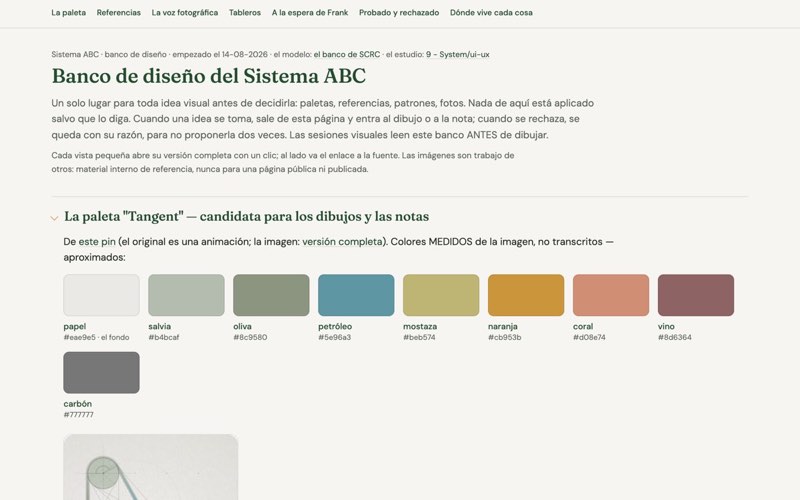This screenshot has height=500, width=800.
Task: Select the carbón gray swatch
Action: (102, 372)
